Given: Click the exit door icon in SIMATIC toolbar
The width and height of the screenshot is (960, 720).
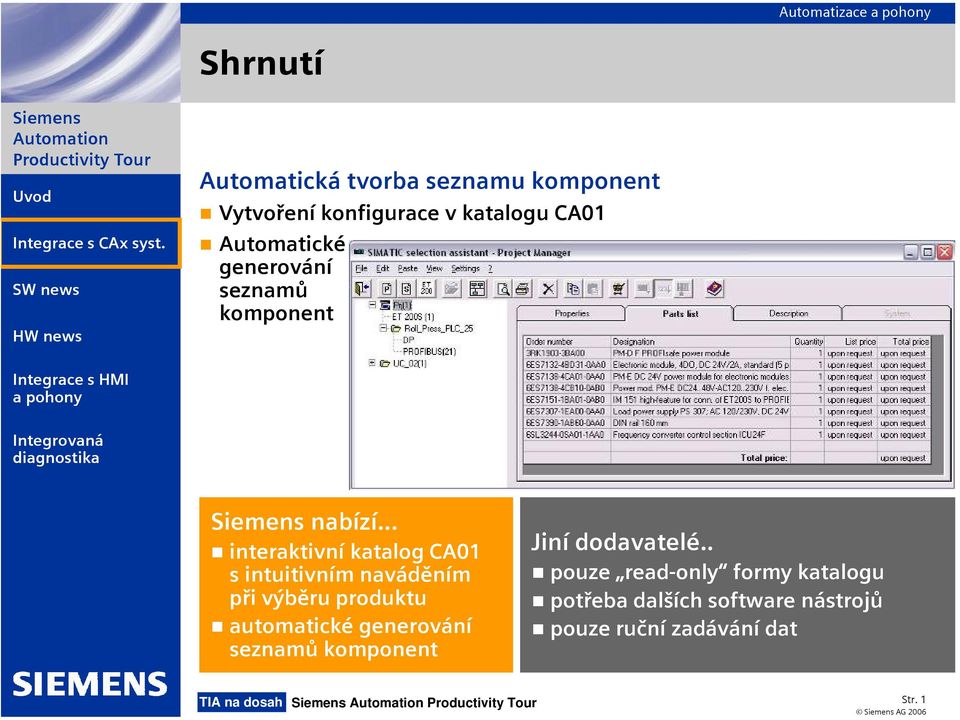Looking at the screenshot, I should tap(362, 288).
